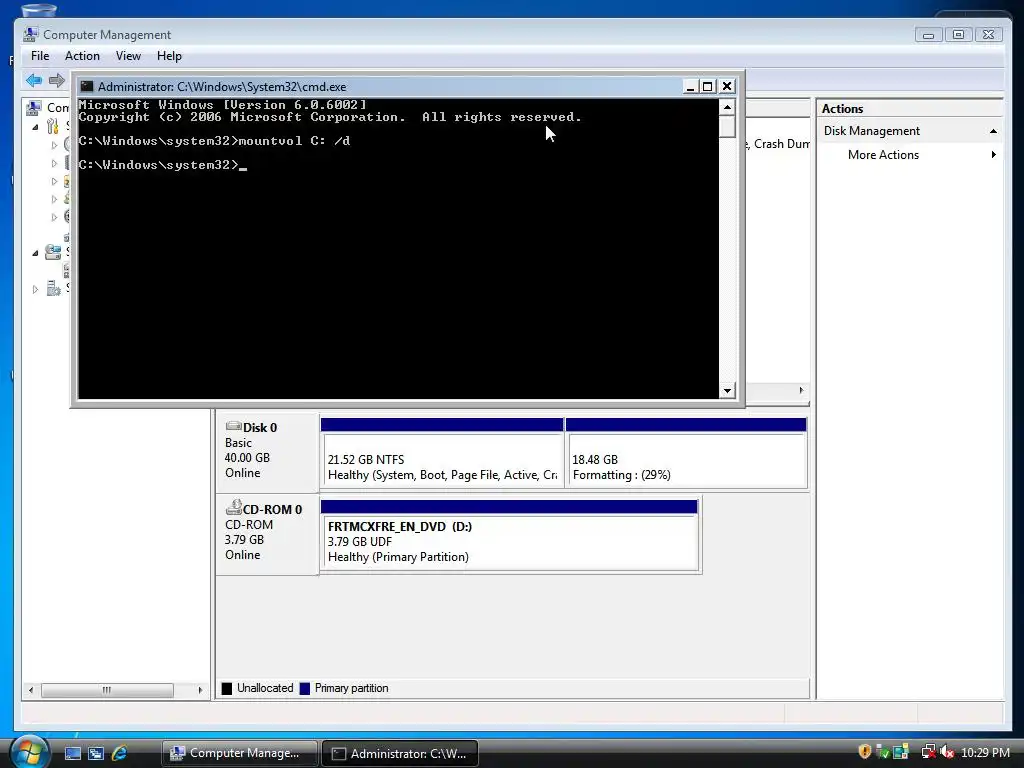Click Show Desktop in Quick Launch

(72, 753)
